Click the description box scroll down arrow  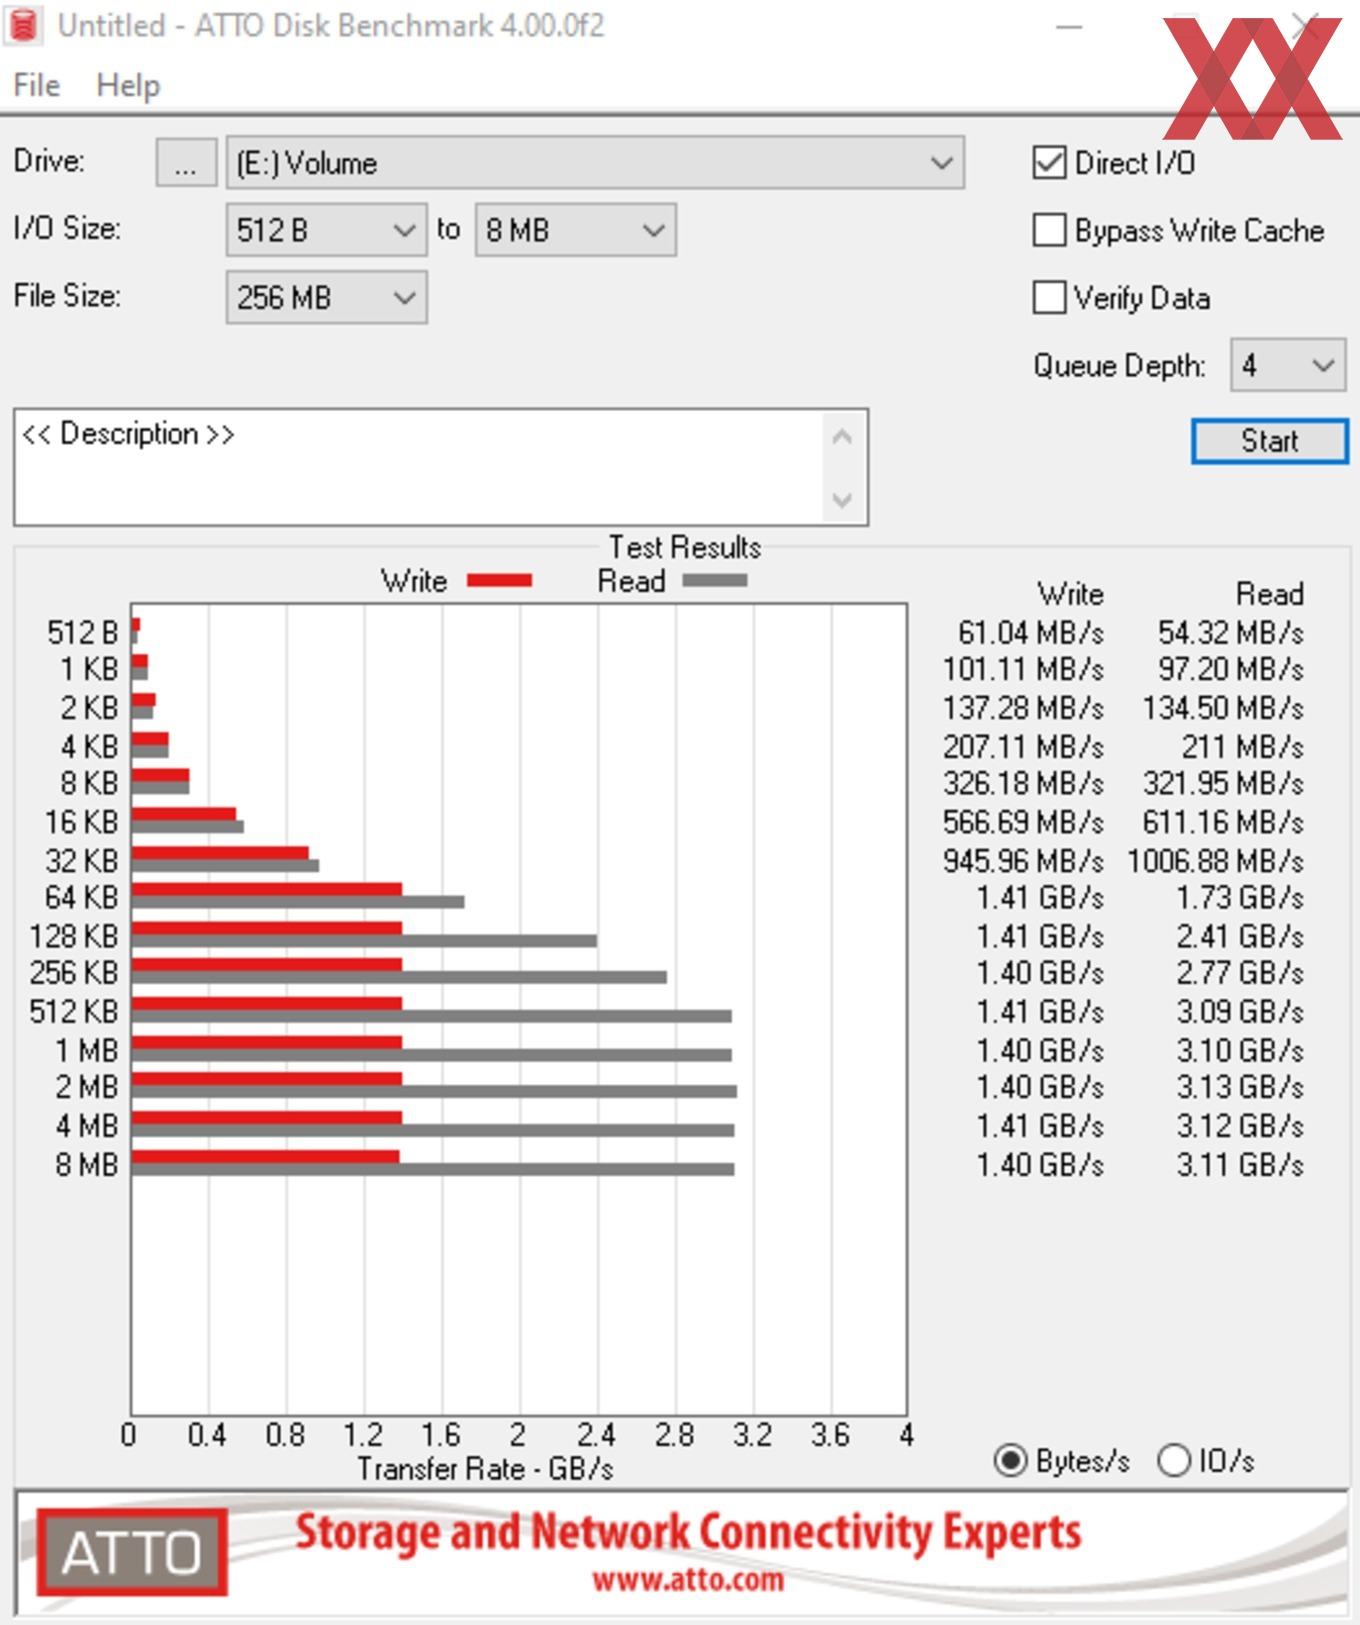pos(842,499)
